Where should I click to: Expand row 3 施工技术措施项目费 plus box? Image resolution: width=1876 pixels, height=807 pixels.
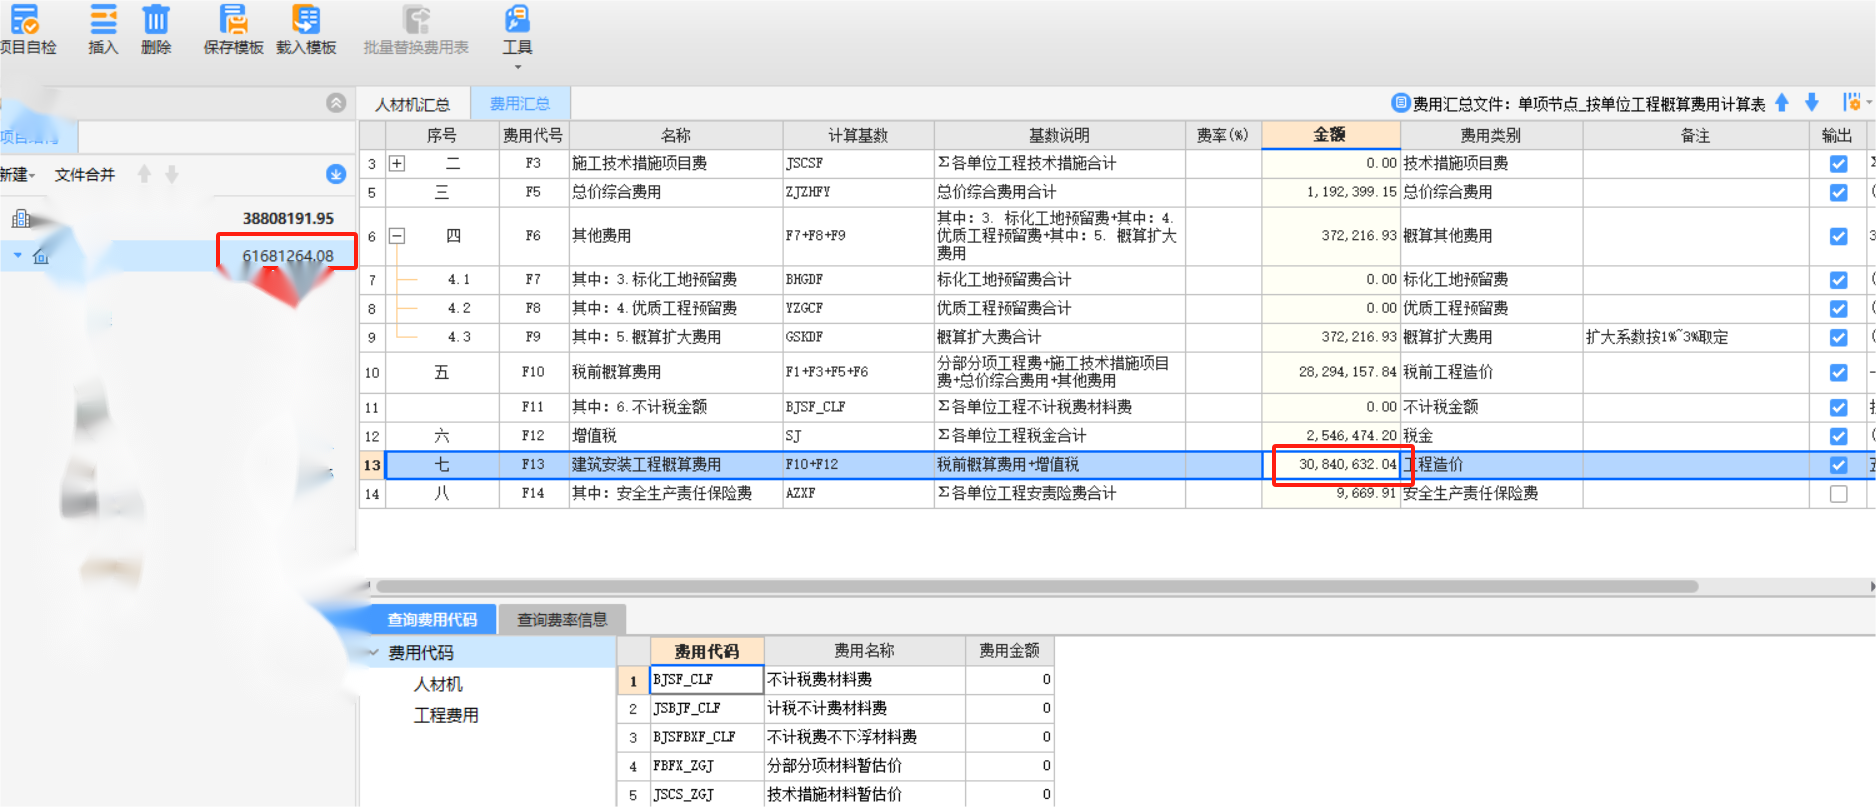[x=397, y=163]
